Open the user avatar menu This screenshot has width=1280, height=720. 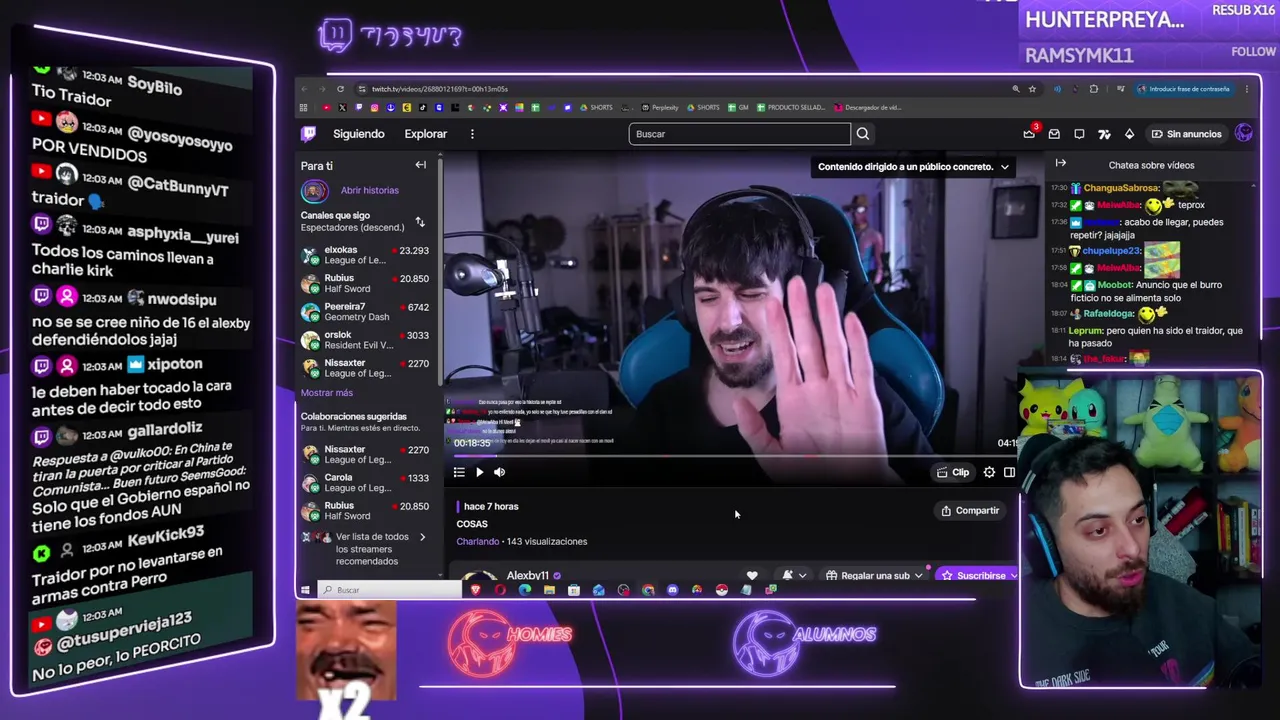[1244, 133]
